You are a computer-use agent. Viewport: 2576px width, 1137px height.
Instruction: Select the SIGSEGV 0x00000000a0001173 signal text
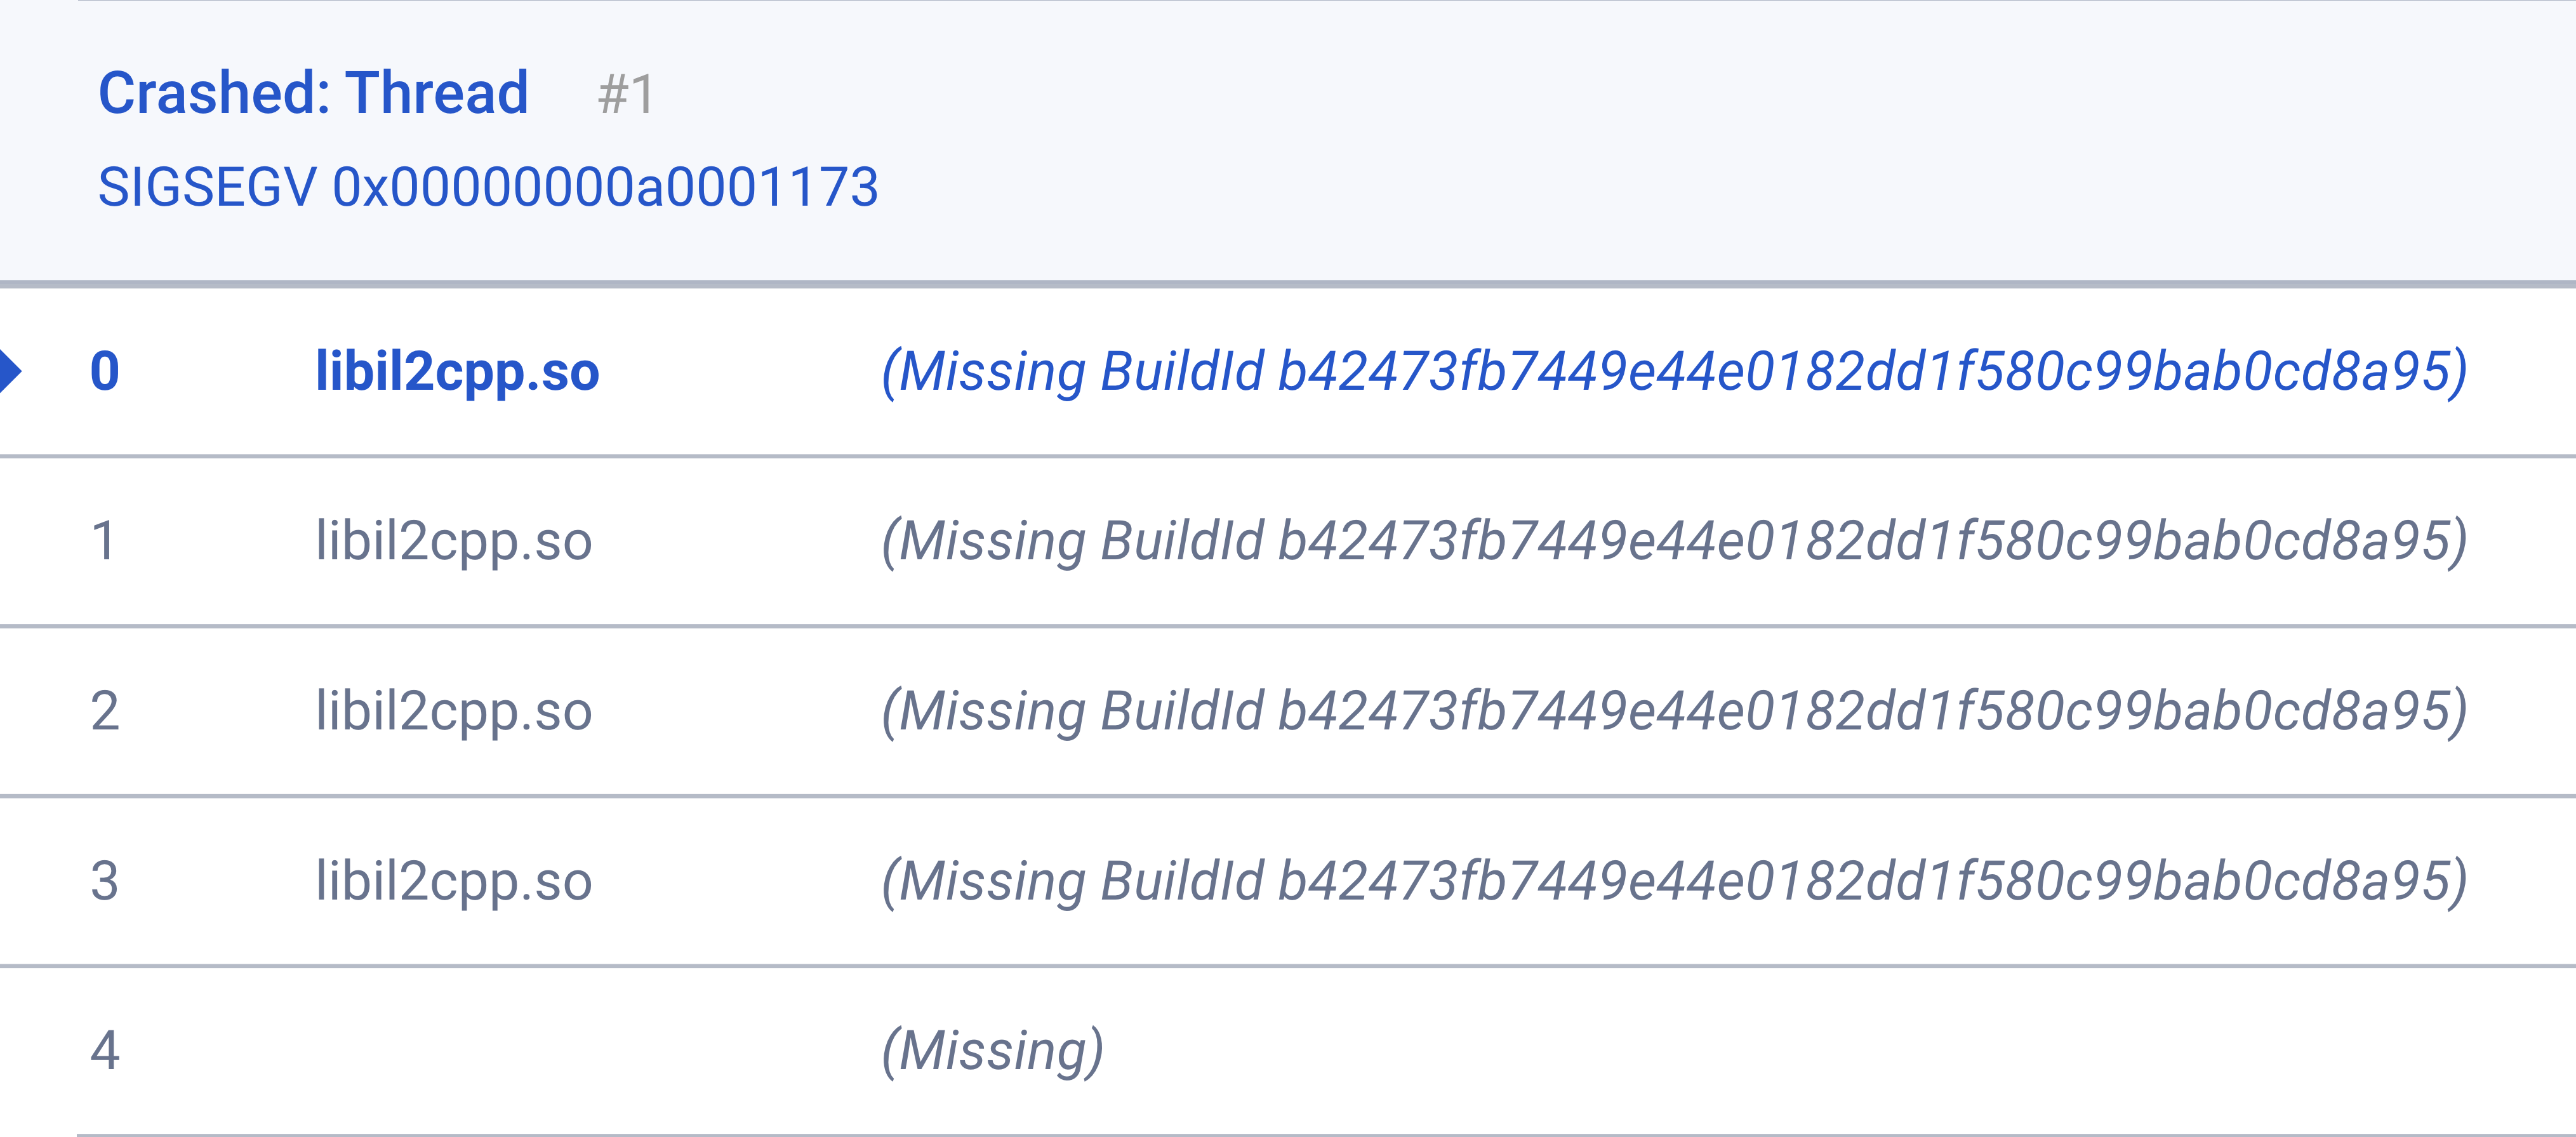(488, 187)
